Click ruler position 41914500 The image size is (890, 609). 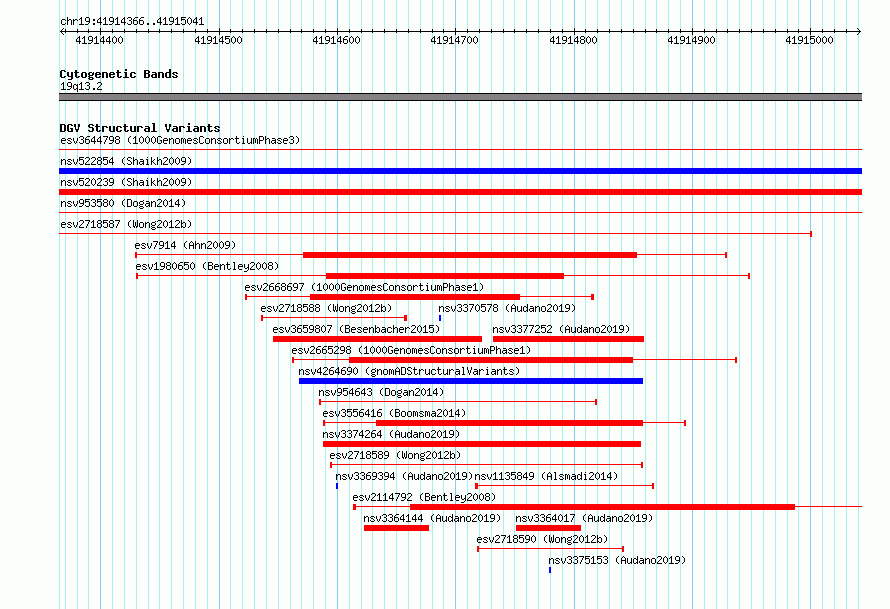[218, 40]
